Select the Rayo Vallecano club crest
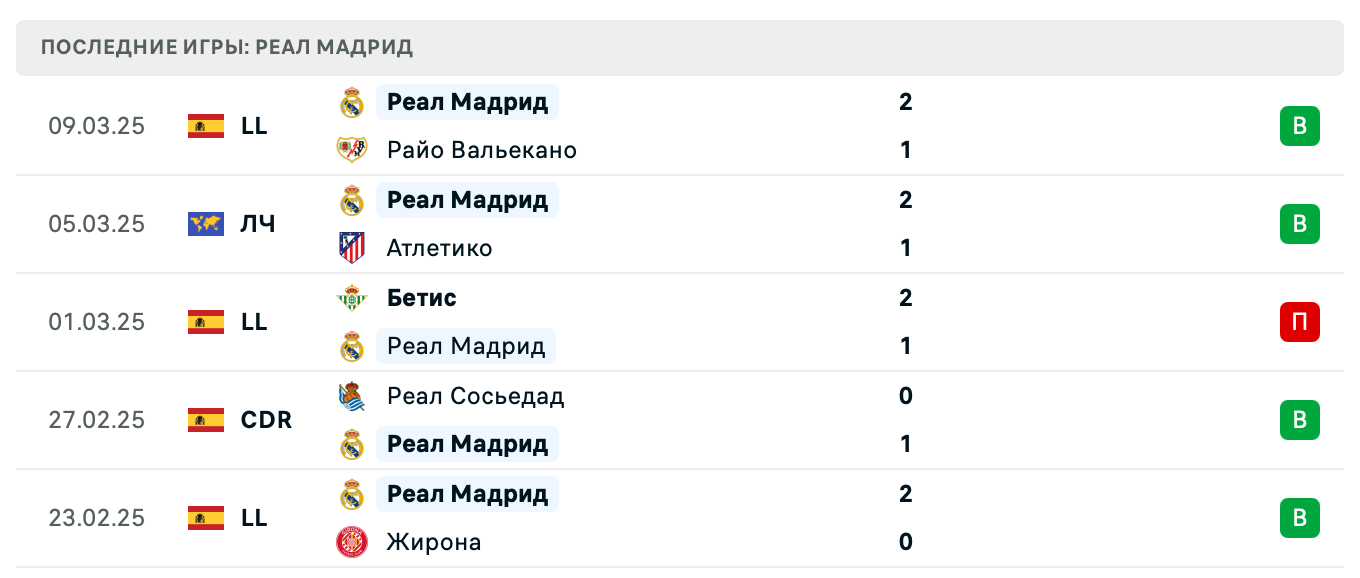Viewport: 1360px width, 578px height. coord(352,150)
